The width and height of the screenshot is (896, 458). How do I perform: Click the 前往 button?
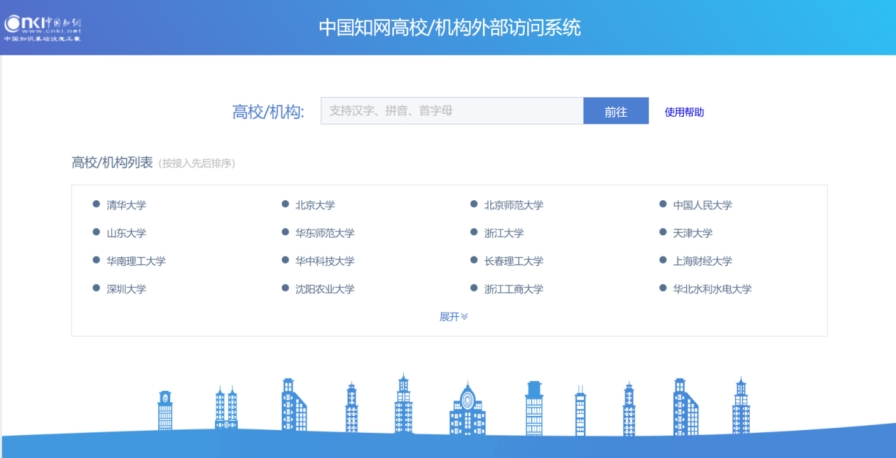click(616, 111)
